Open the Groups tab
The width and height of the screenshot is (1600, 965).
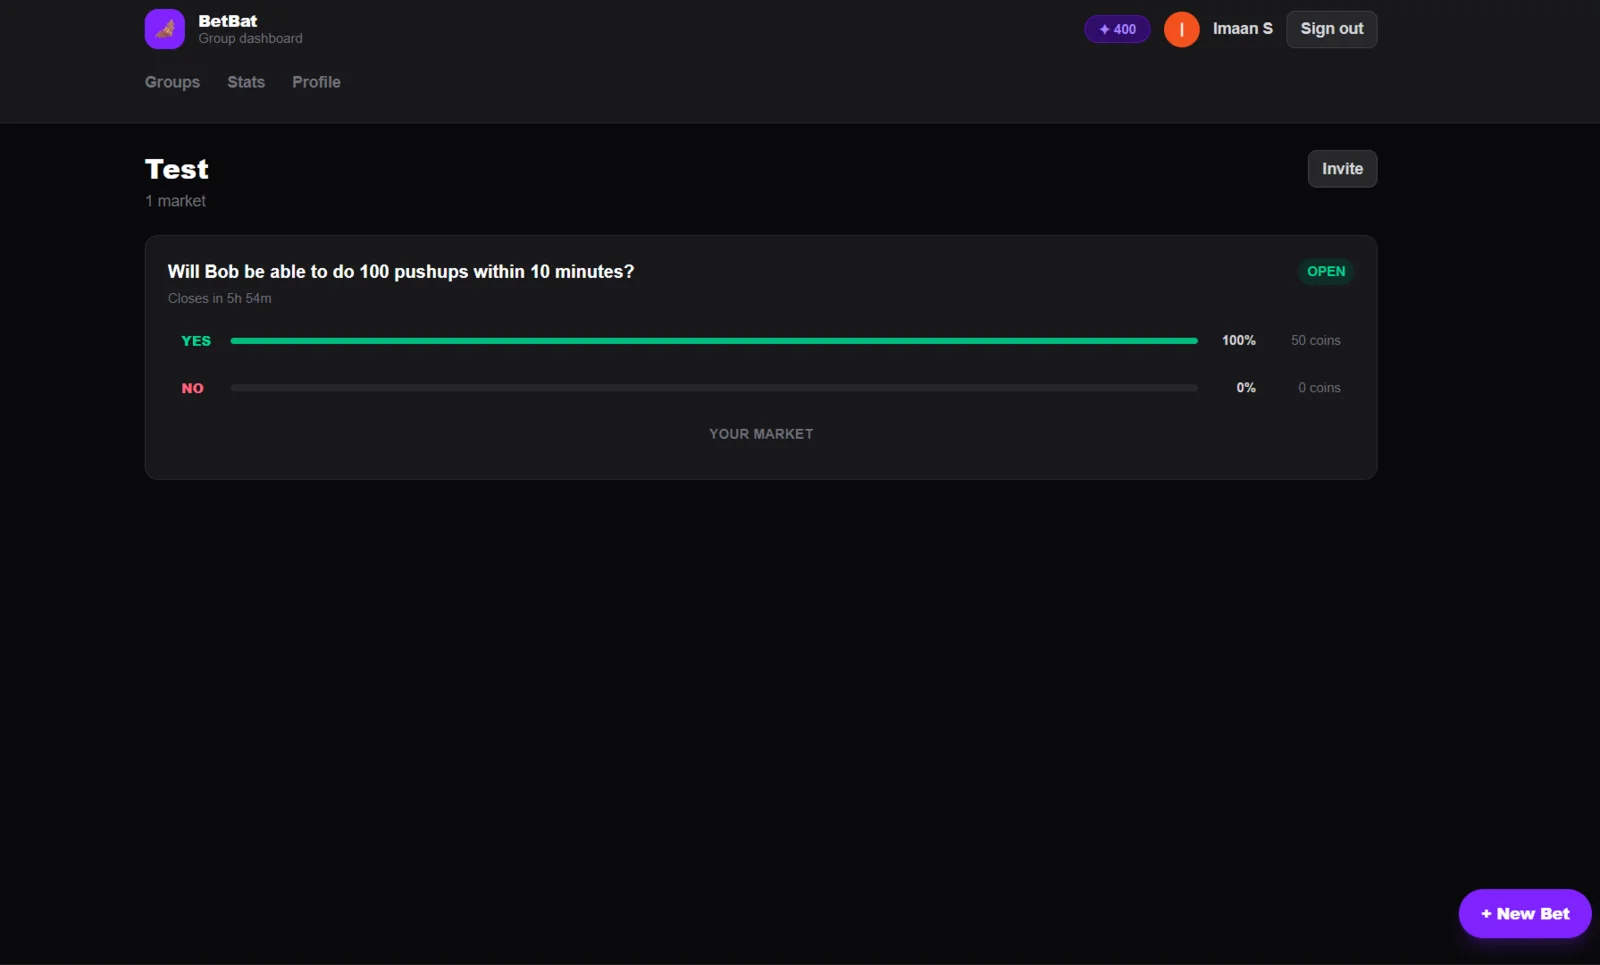(x=172, y=82)
